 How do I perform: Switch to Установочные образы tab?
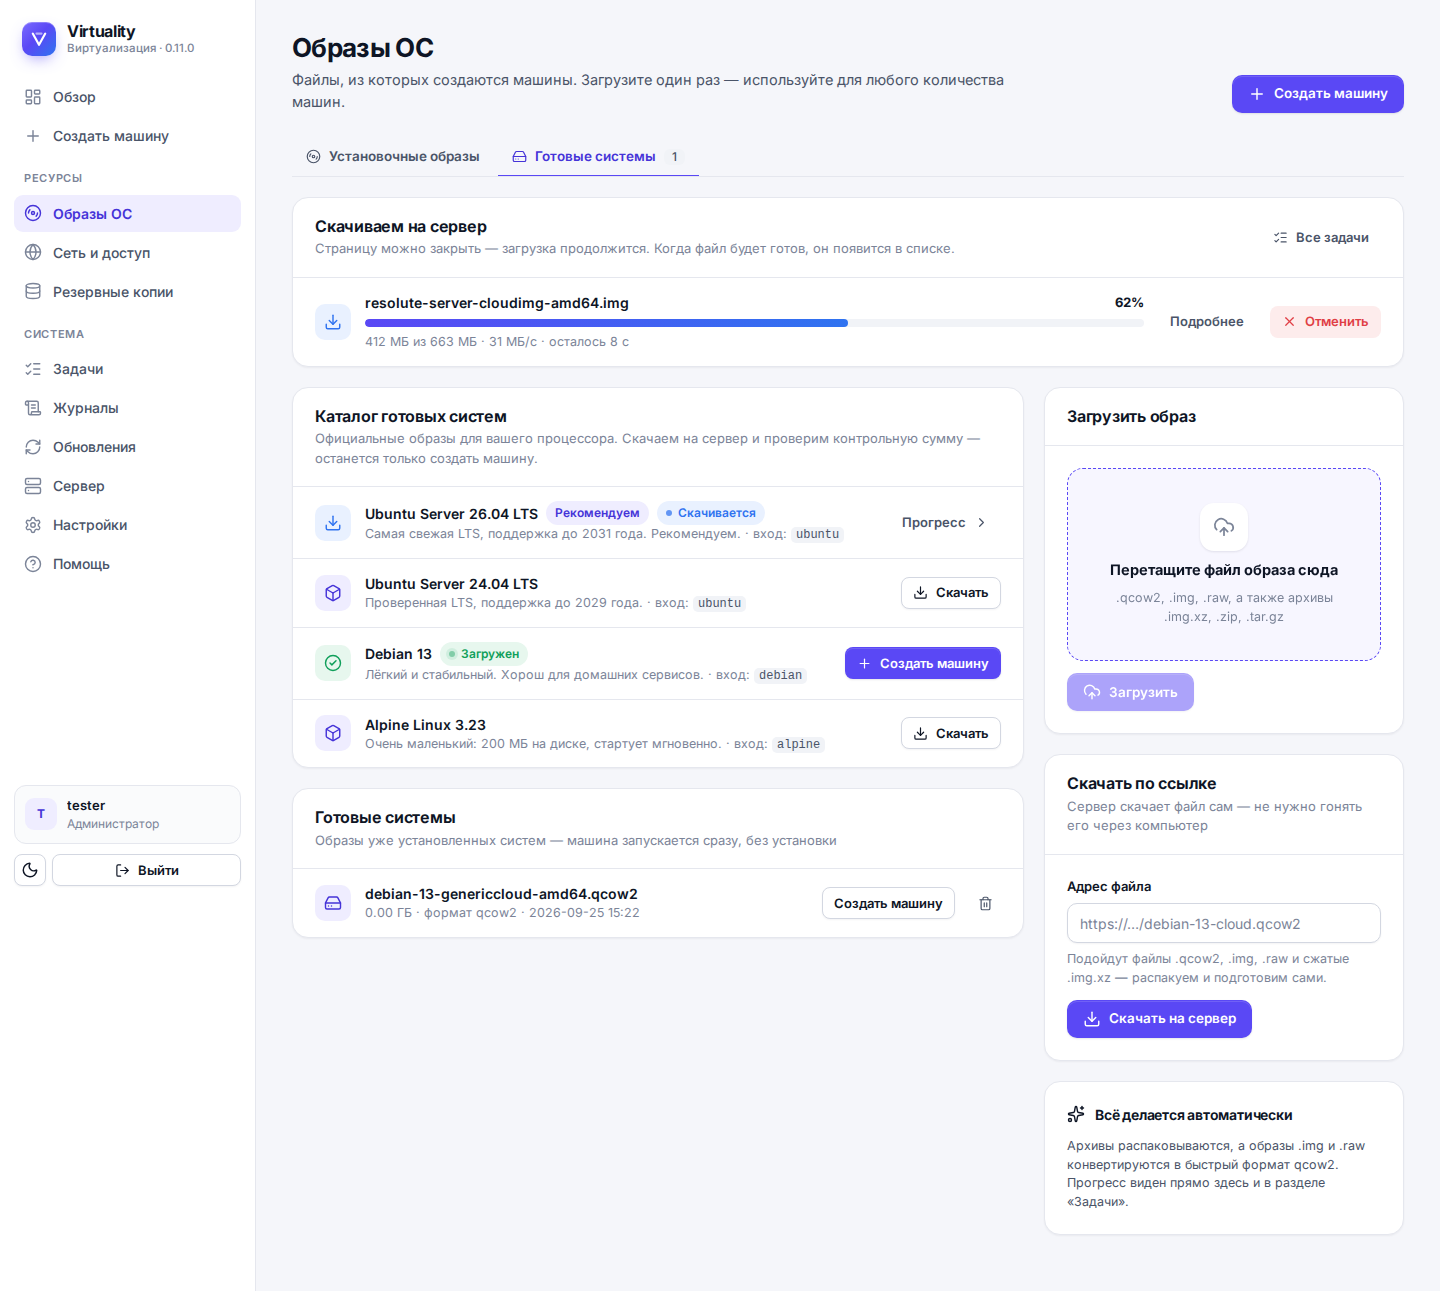click(x=393, y=156)
